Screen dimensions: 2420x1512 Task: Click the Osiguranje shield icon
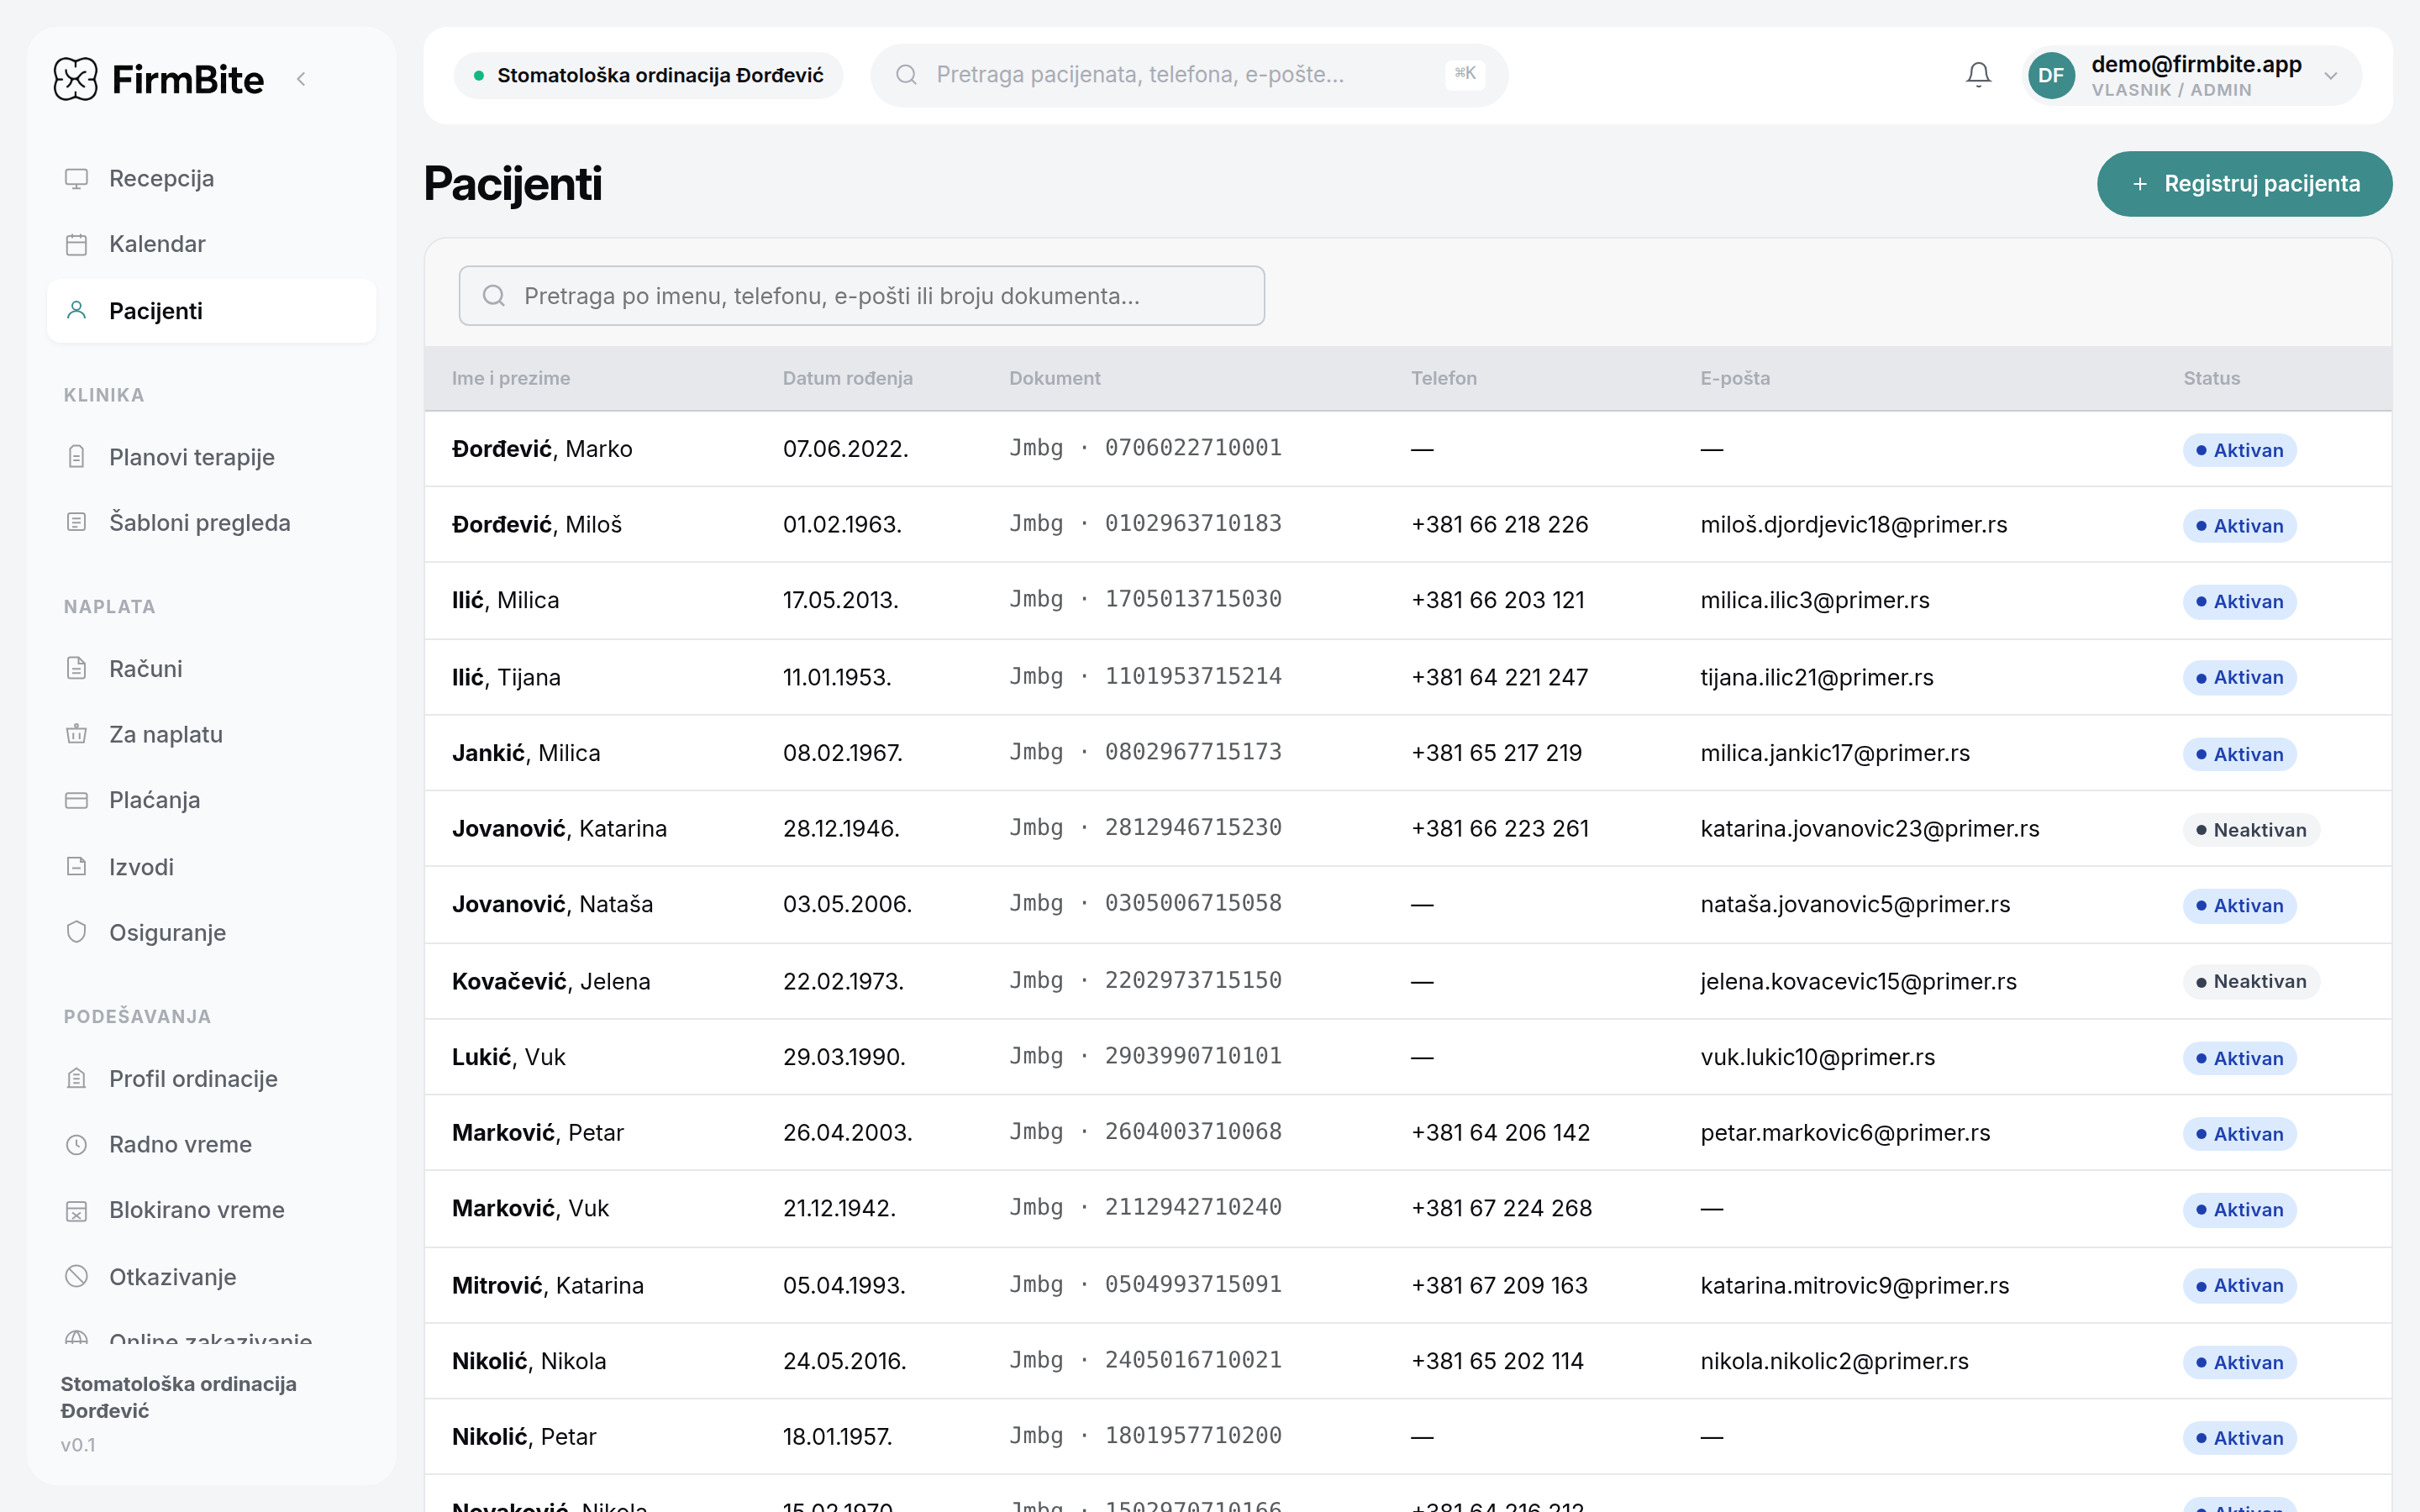[77, 932]
